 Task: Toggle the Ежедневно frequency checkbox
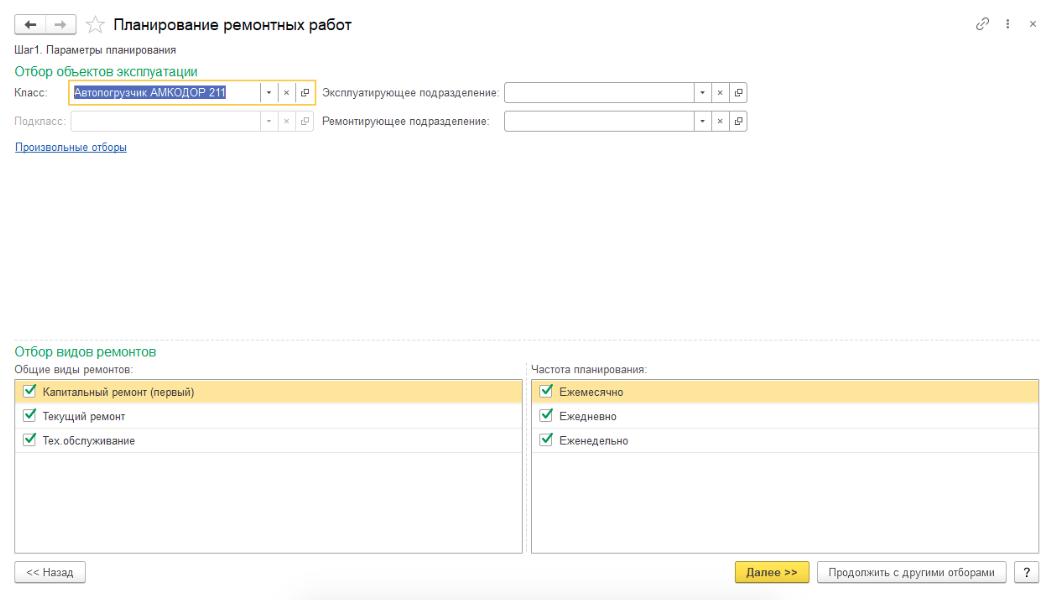tap(546, 416)
